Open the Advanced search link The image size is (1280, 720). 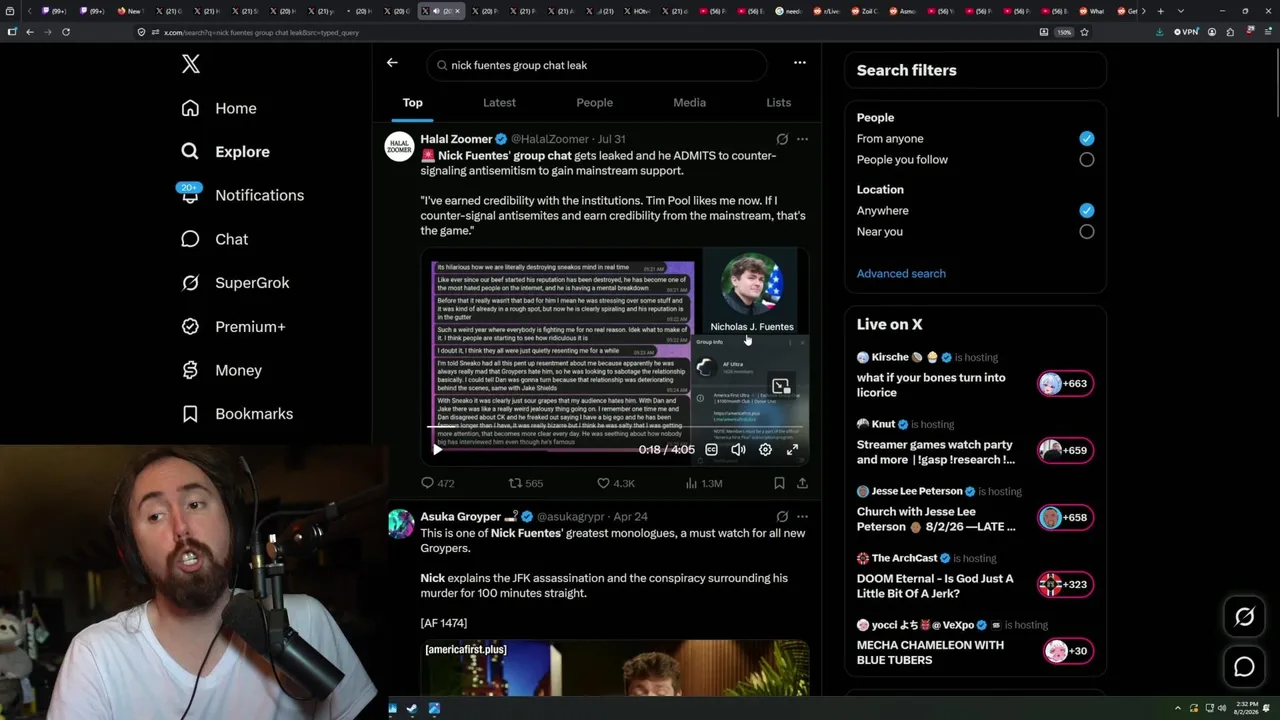pos(901,274)
